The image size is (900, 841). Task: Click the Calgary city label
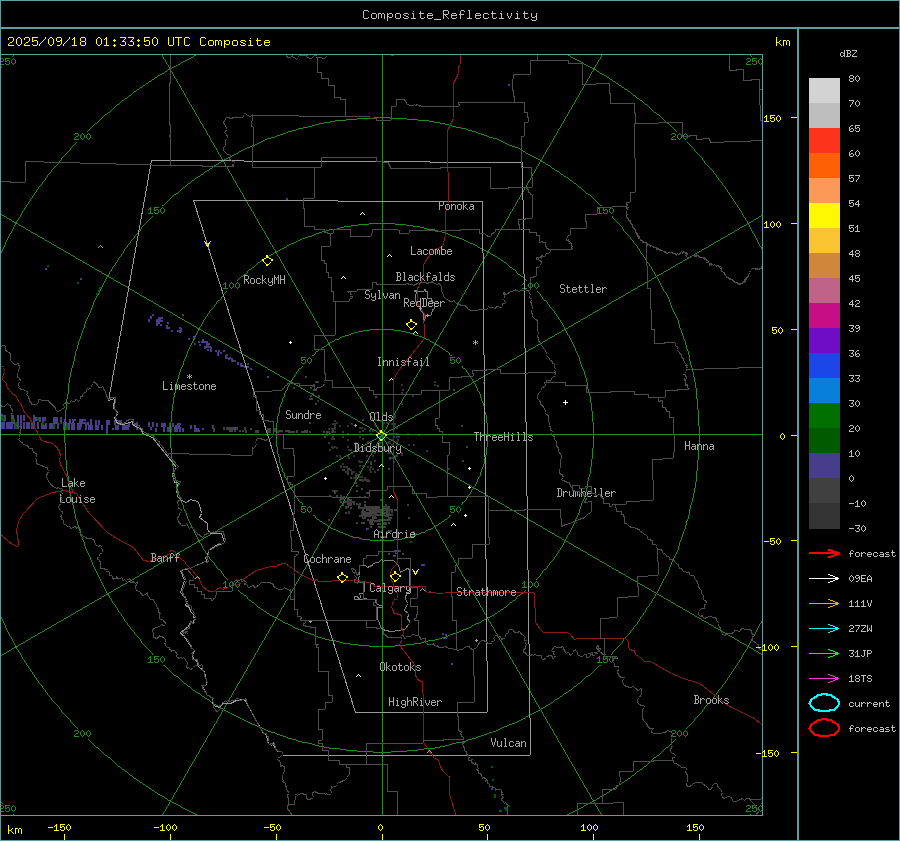click(x=389, y=589)
